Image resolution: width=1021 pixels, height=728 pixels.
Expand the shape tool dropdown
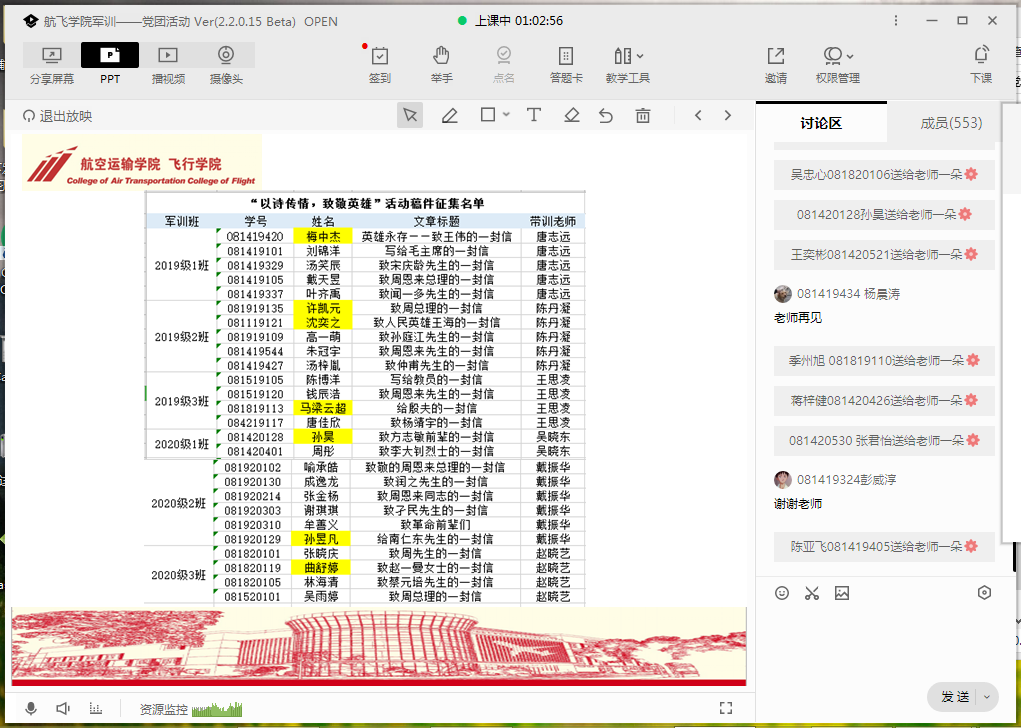pyautogui.click(x=506, y=115)
